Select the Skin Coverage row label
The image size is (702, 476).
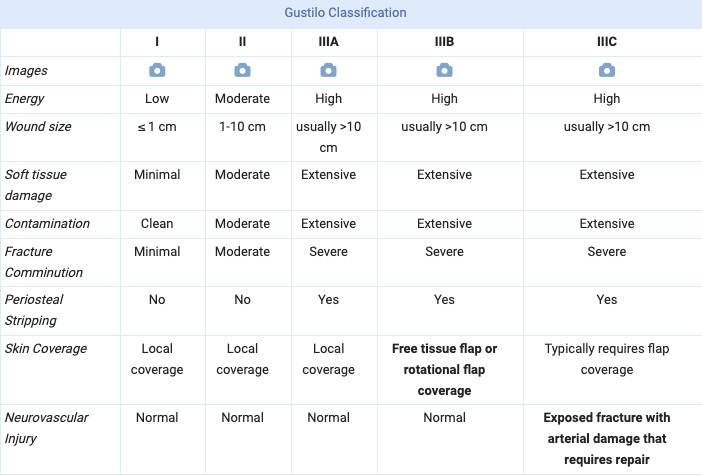[x=46, y=348]
